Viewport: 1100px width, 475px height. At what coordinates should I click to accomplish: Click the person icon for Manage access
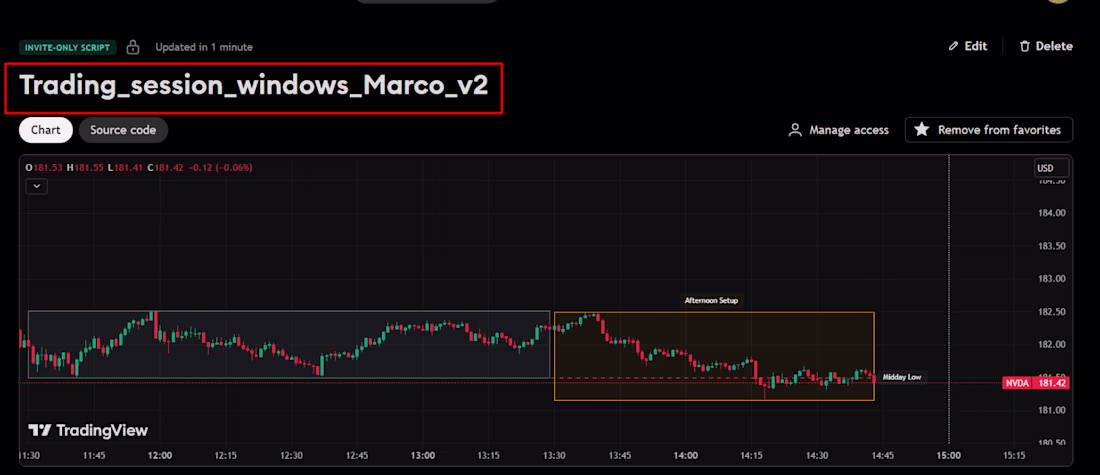[x=795, y=130]
